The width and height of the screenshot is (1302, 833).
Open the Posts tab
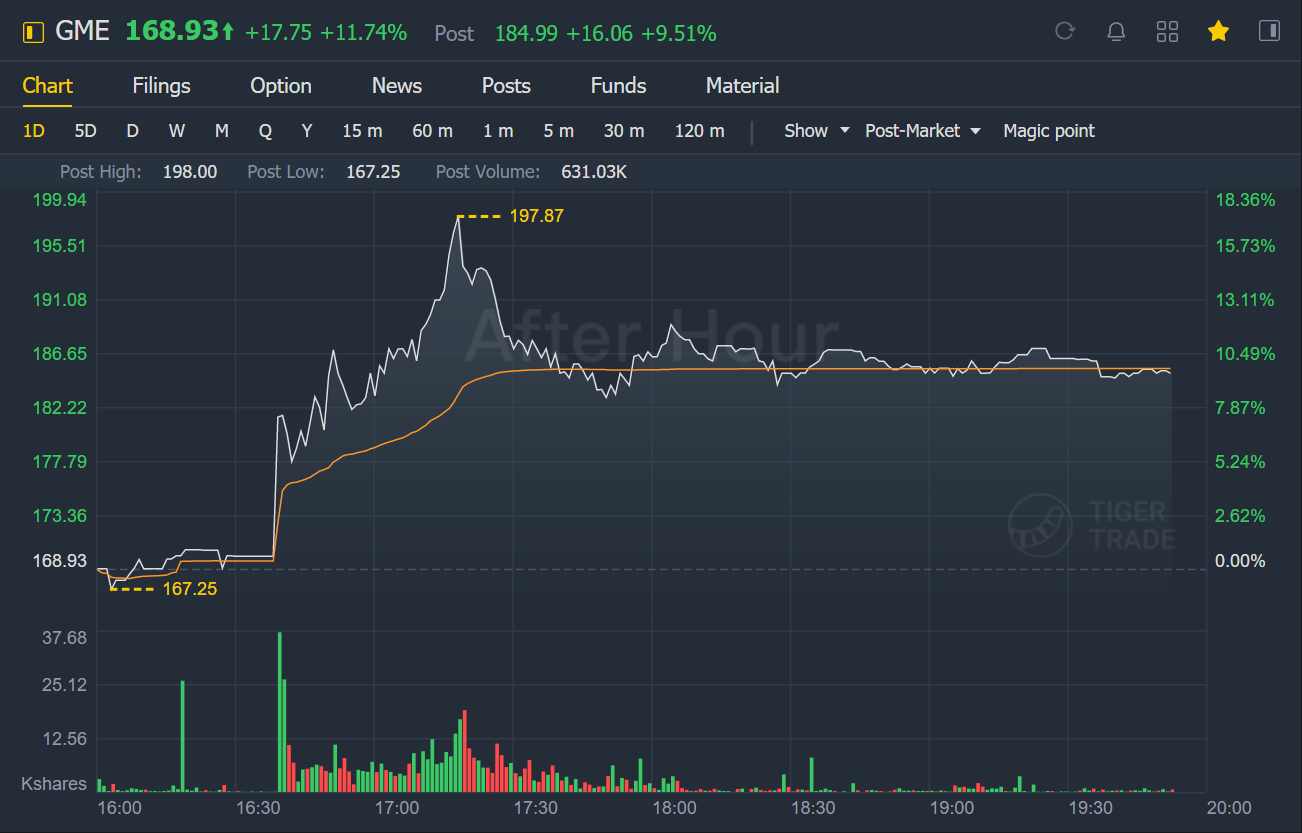click(506, 86)
